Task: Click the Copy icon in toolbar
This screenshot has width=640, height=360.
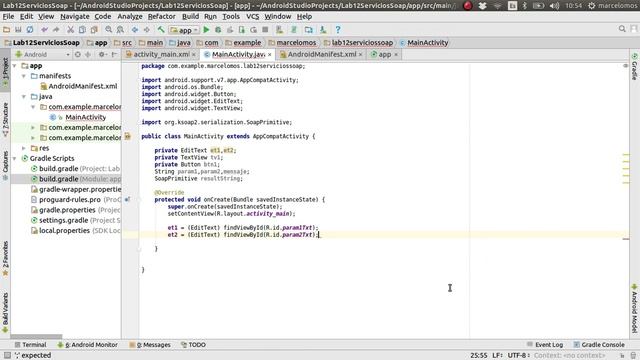Action: 82,29
